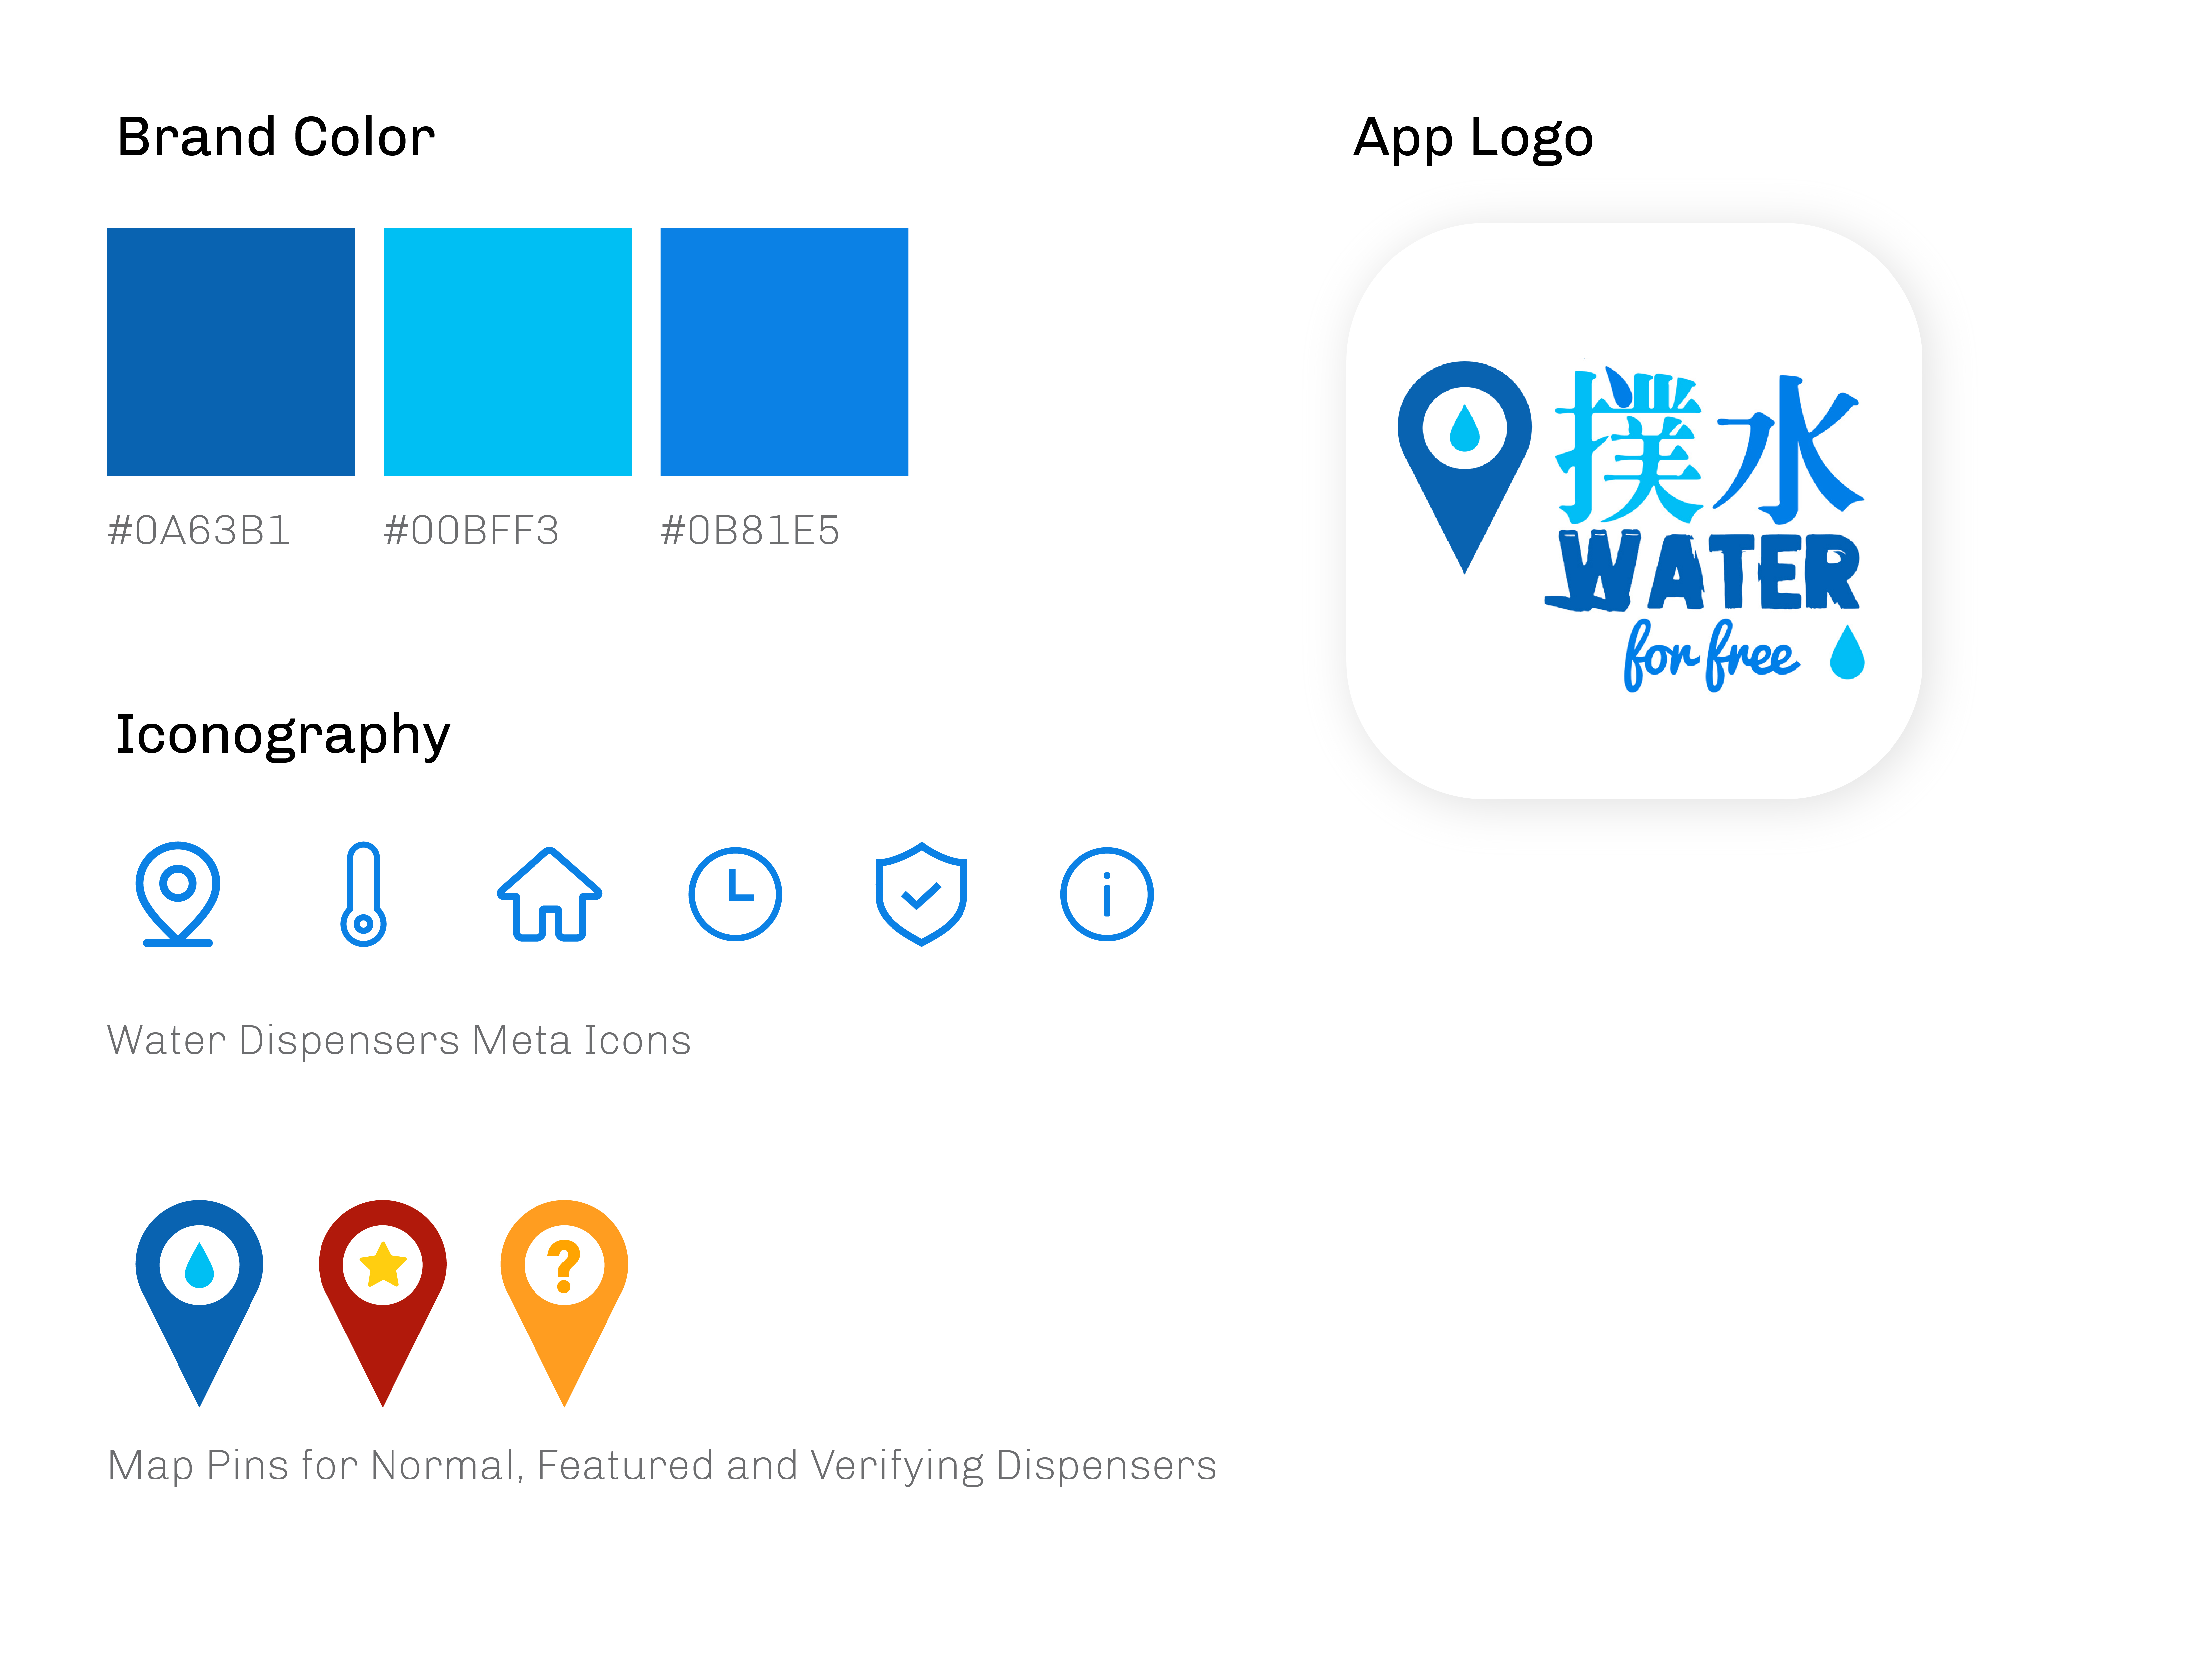The height and width of the screenshot is (1659, 2212).
Task: Click the location pin outline icon
Action: [178, 893]
